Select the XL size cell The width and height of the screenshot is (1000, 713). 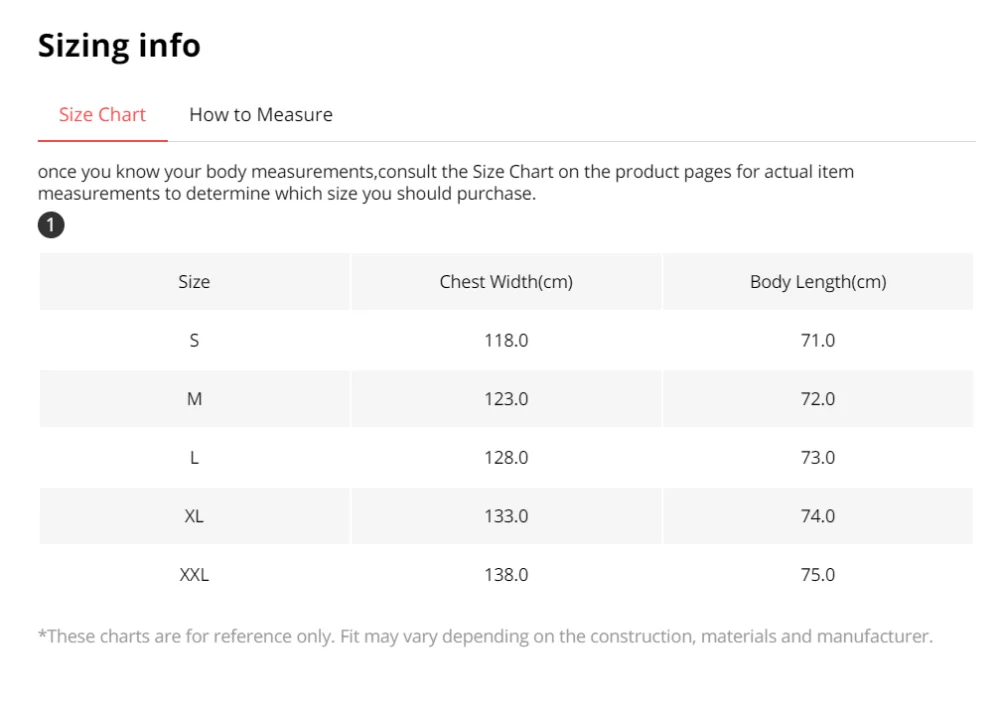tap(195, 516)
